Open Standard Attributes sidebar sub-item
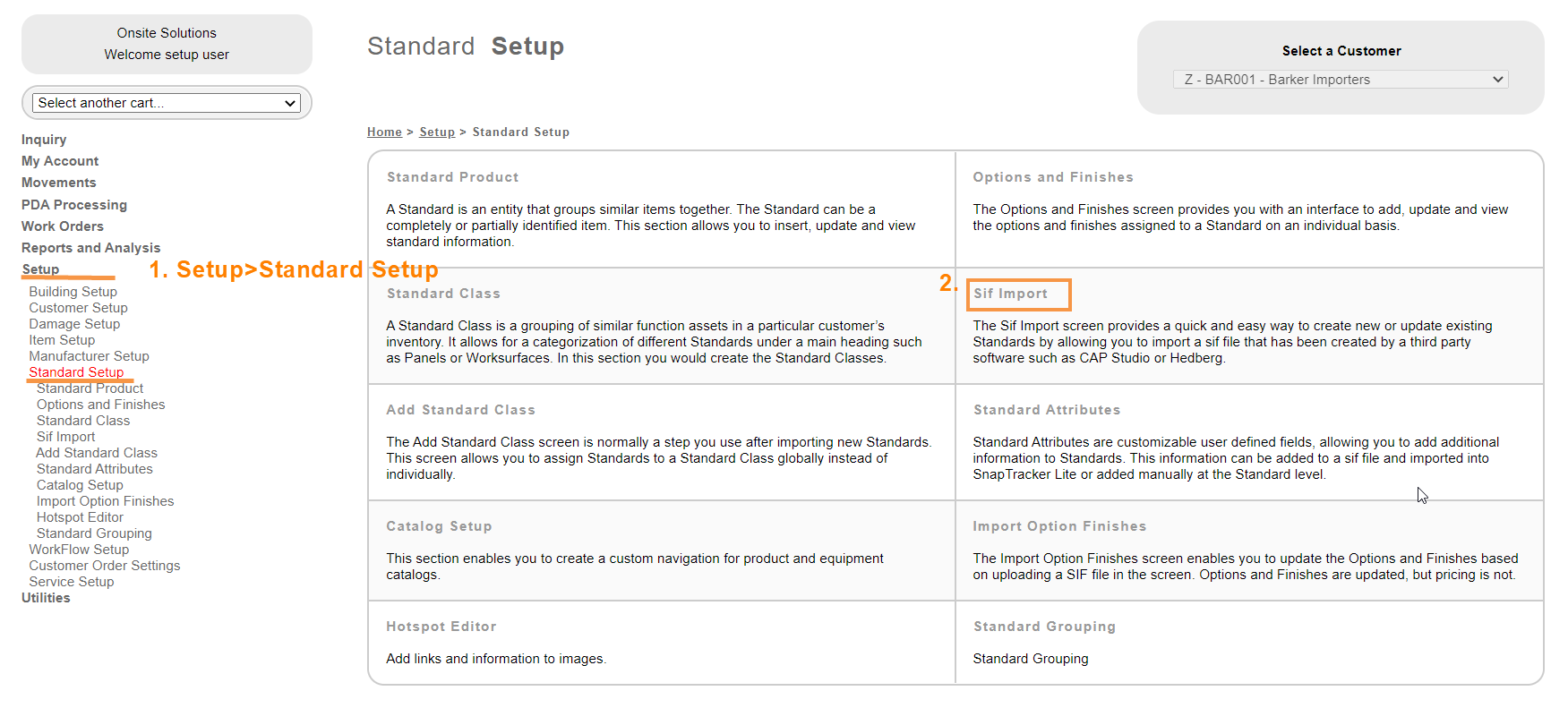This screenshot has width=1568, height=708. coord(95,468)
